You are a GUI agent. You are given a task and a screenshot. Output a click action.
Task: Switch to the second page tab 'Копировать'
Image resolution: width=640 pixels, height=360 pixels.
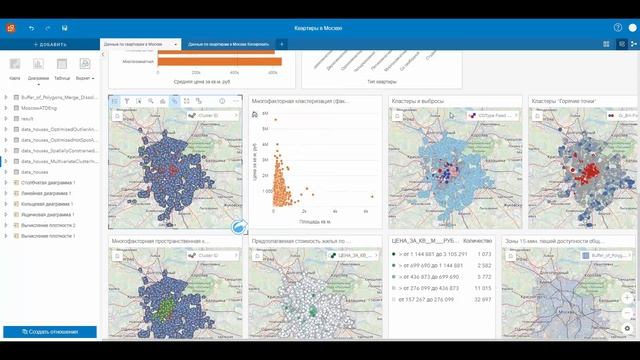click(x=229, y=44)
